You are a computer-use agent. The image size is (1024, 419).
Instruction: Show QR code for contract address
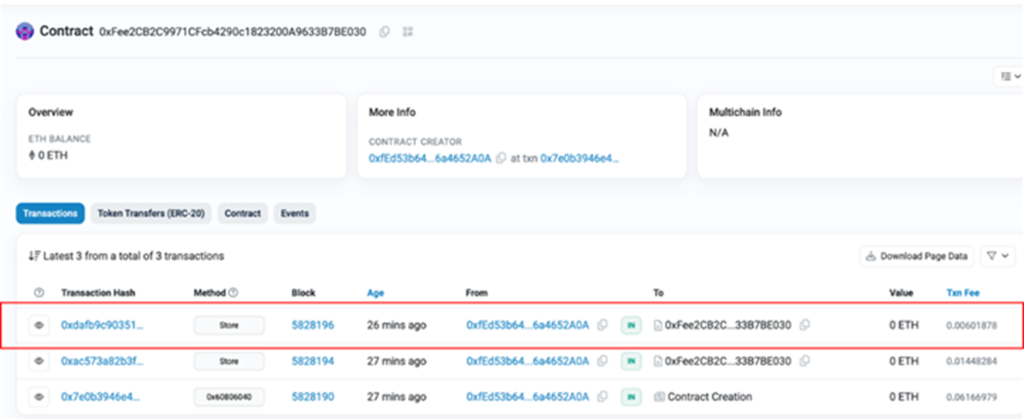coord(408,32)
